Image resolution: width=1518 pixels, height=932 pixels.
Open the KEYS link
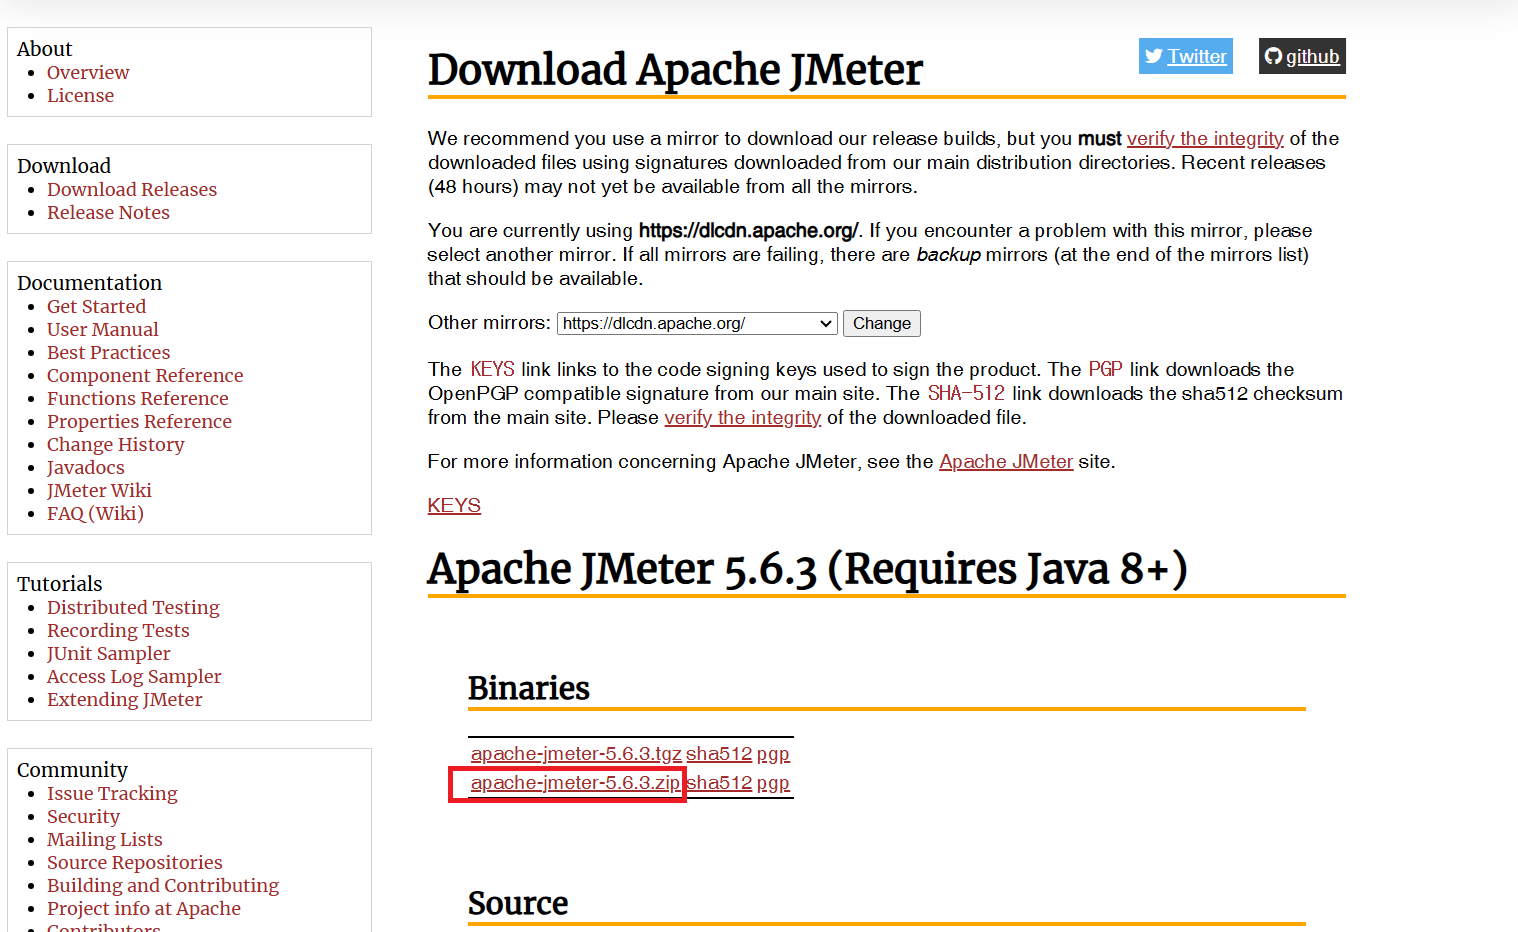(x=454, y=505)
